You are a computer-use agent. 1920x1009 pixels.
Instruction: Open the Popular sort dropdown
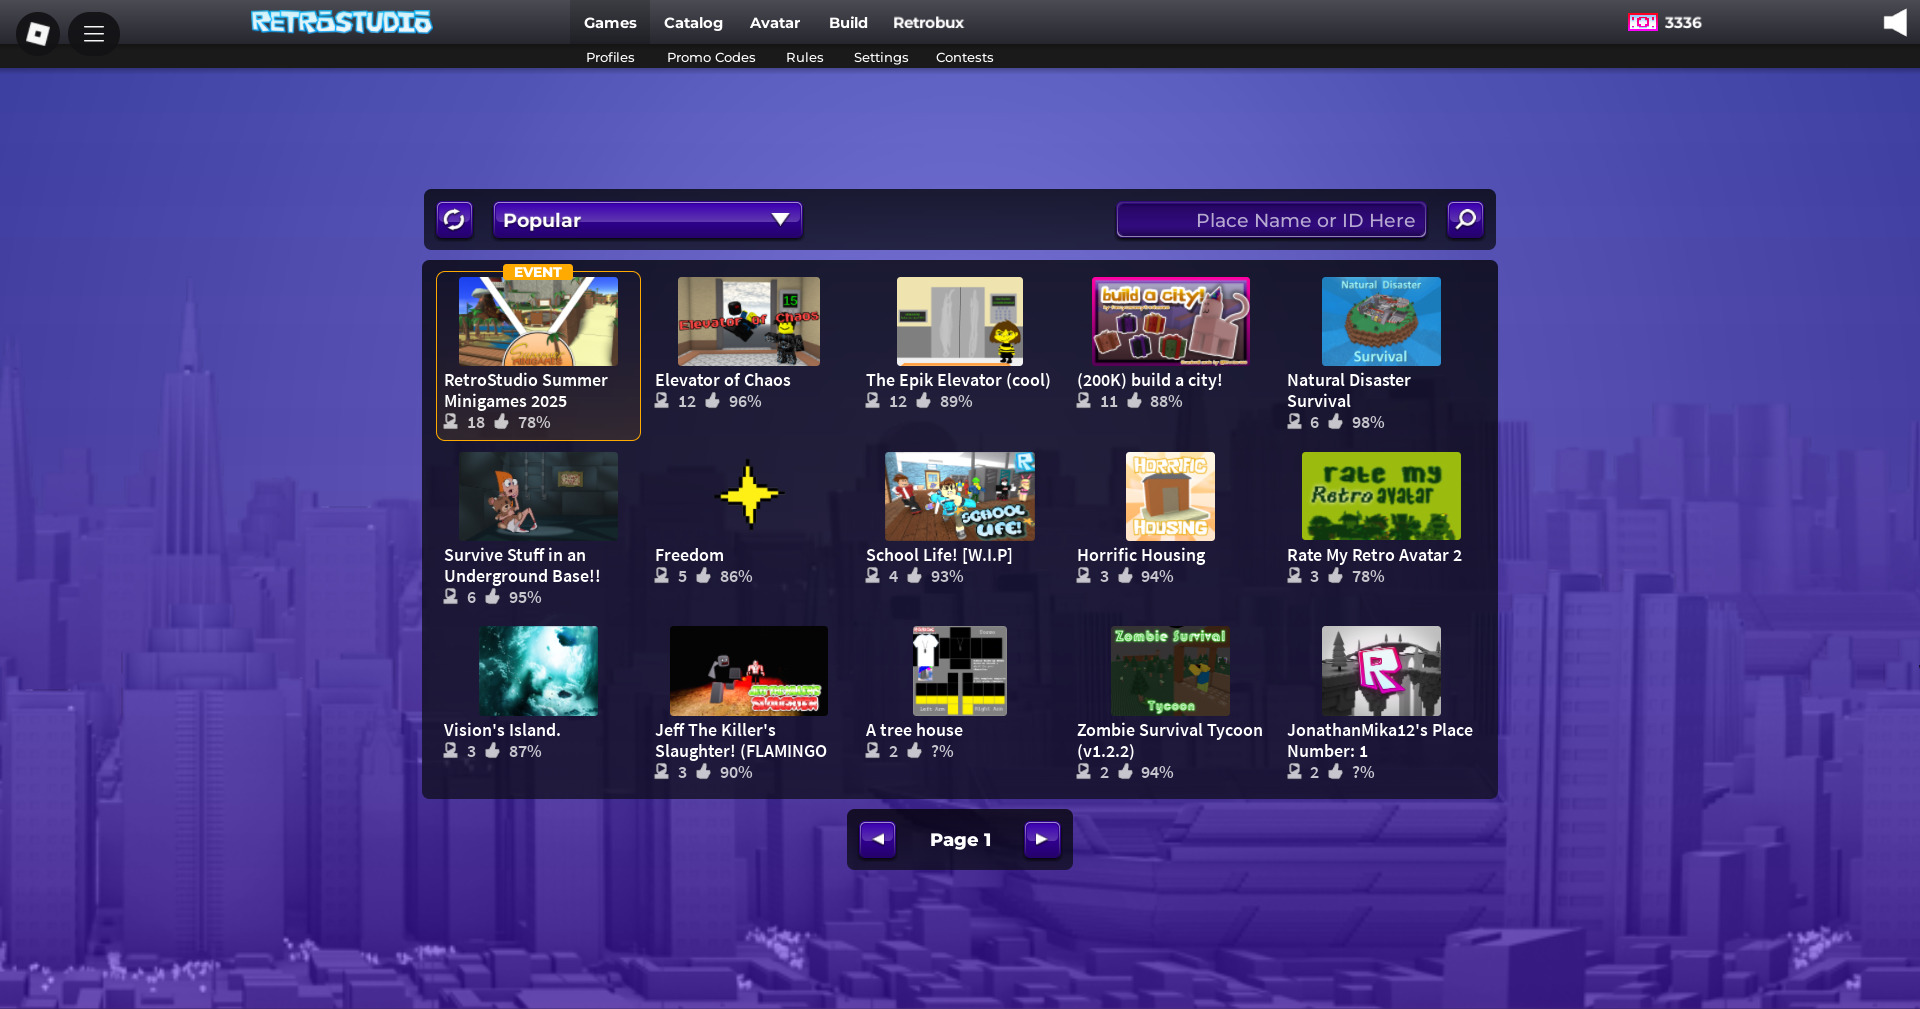point(648,220)
